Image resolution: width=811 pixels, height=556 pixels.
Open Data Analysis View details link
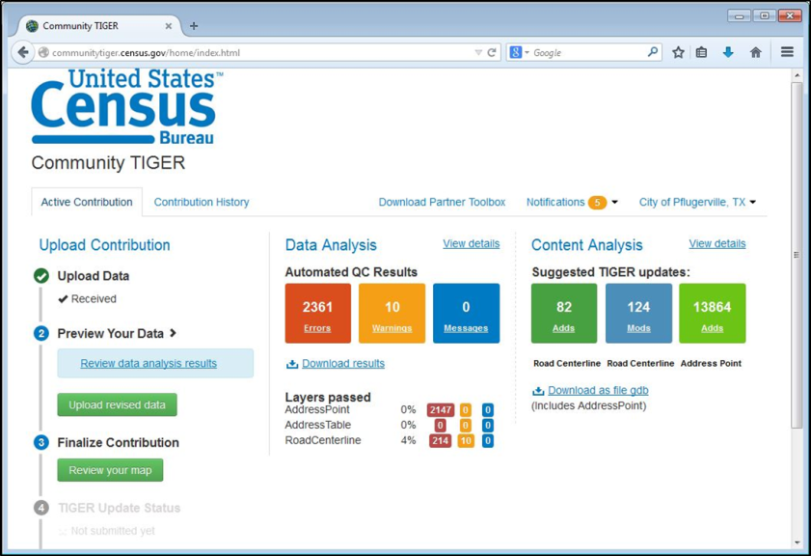pyautogui.click(x=471, y=244)
